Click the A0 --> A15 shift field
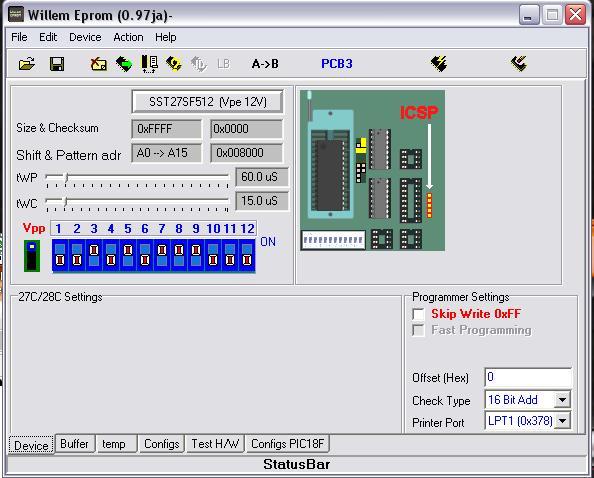The image size is (594, 478). [166, 153]
